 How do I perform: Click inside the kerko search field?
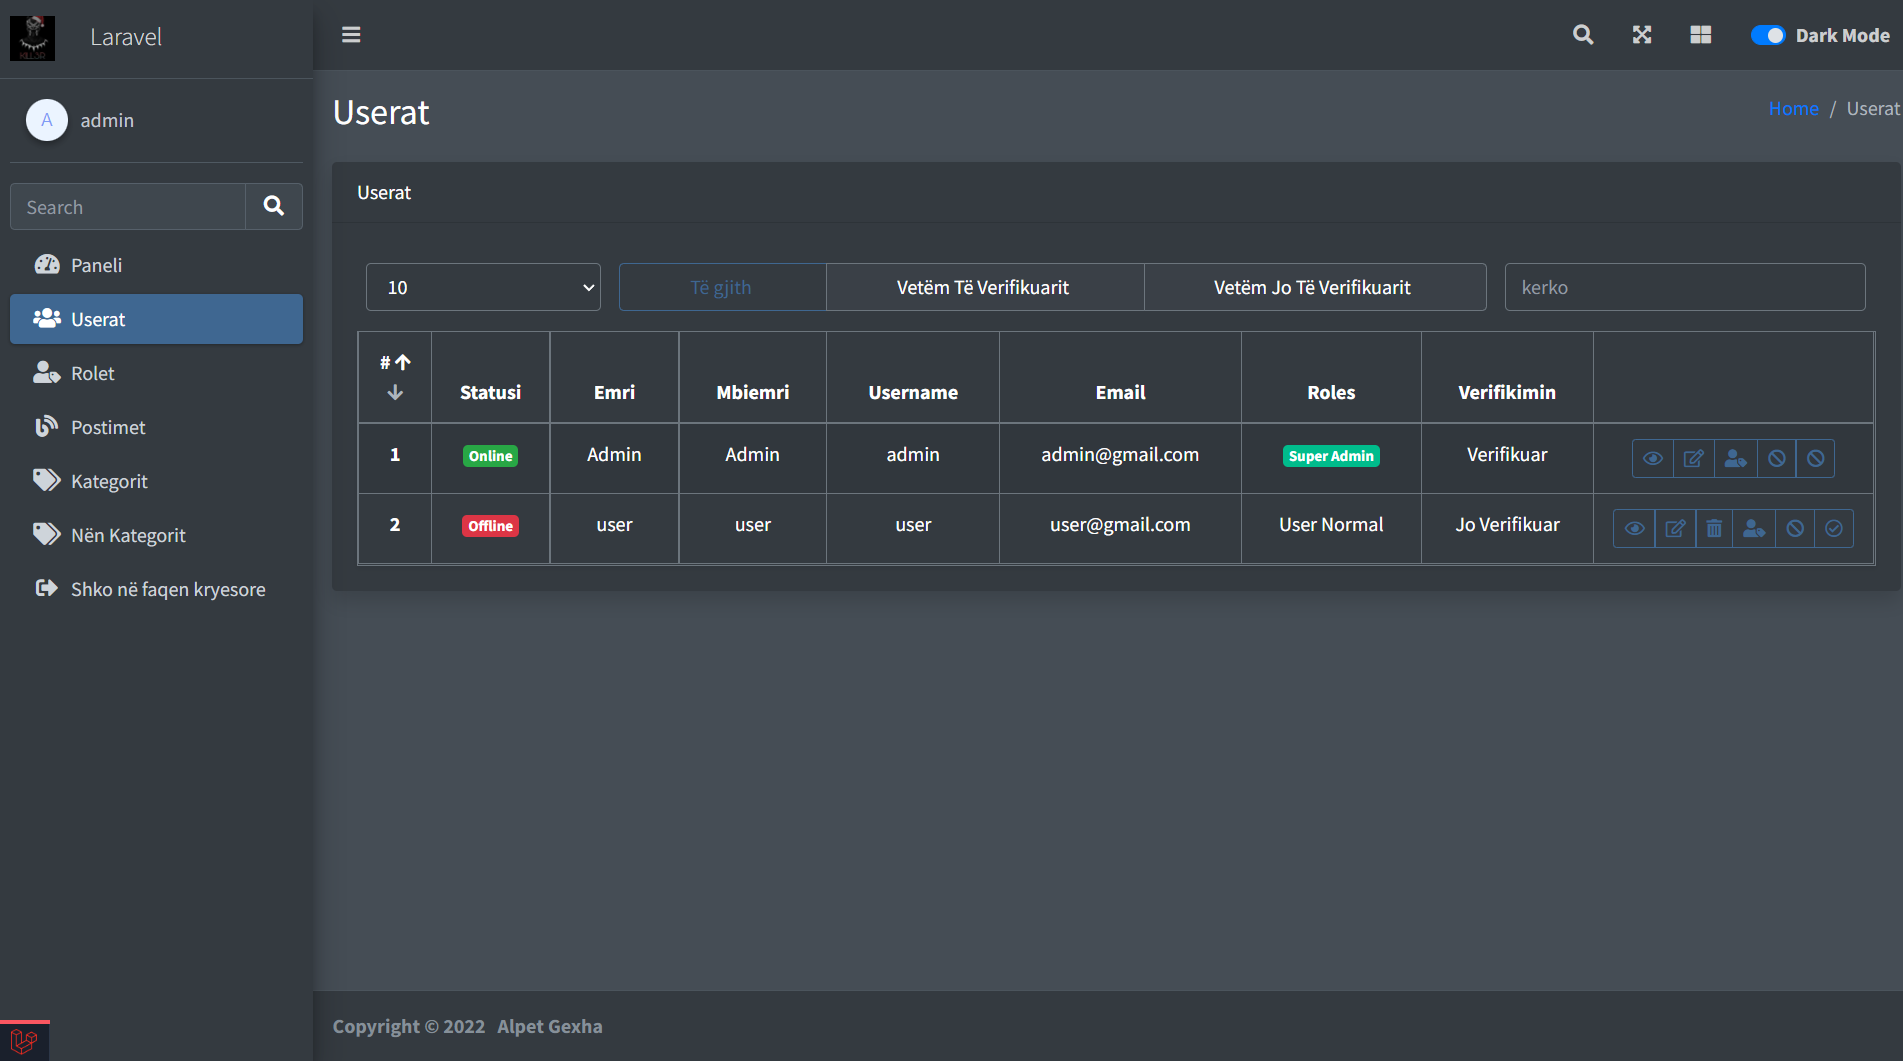click(1684, 287)
